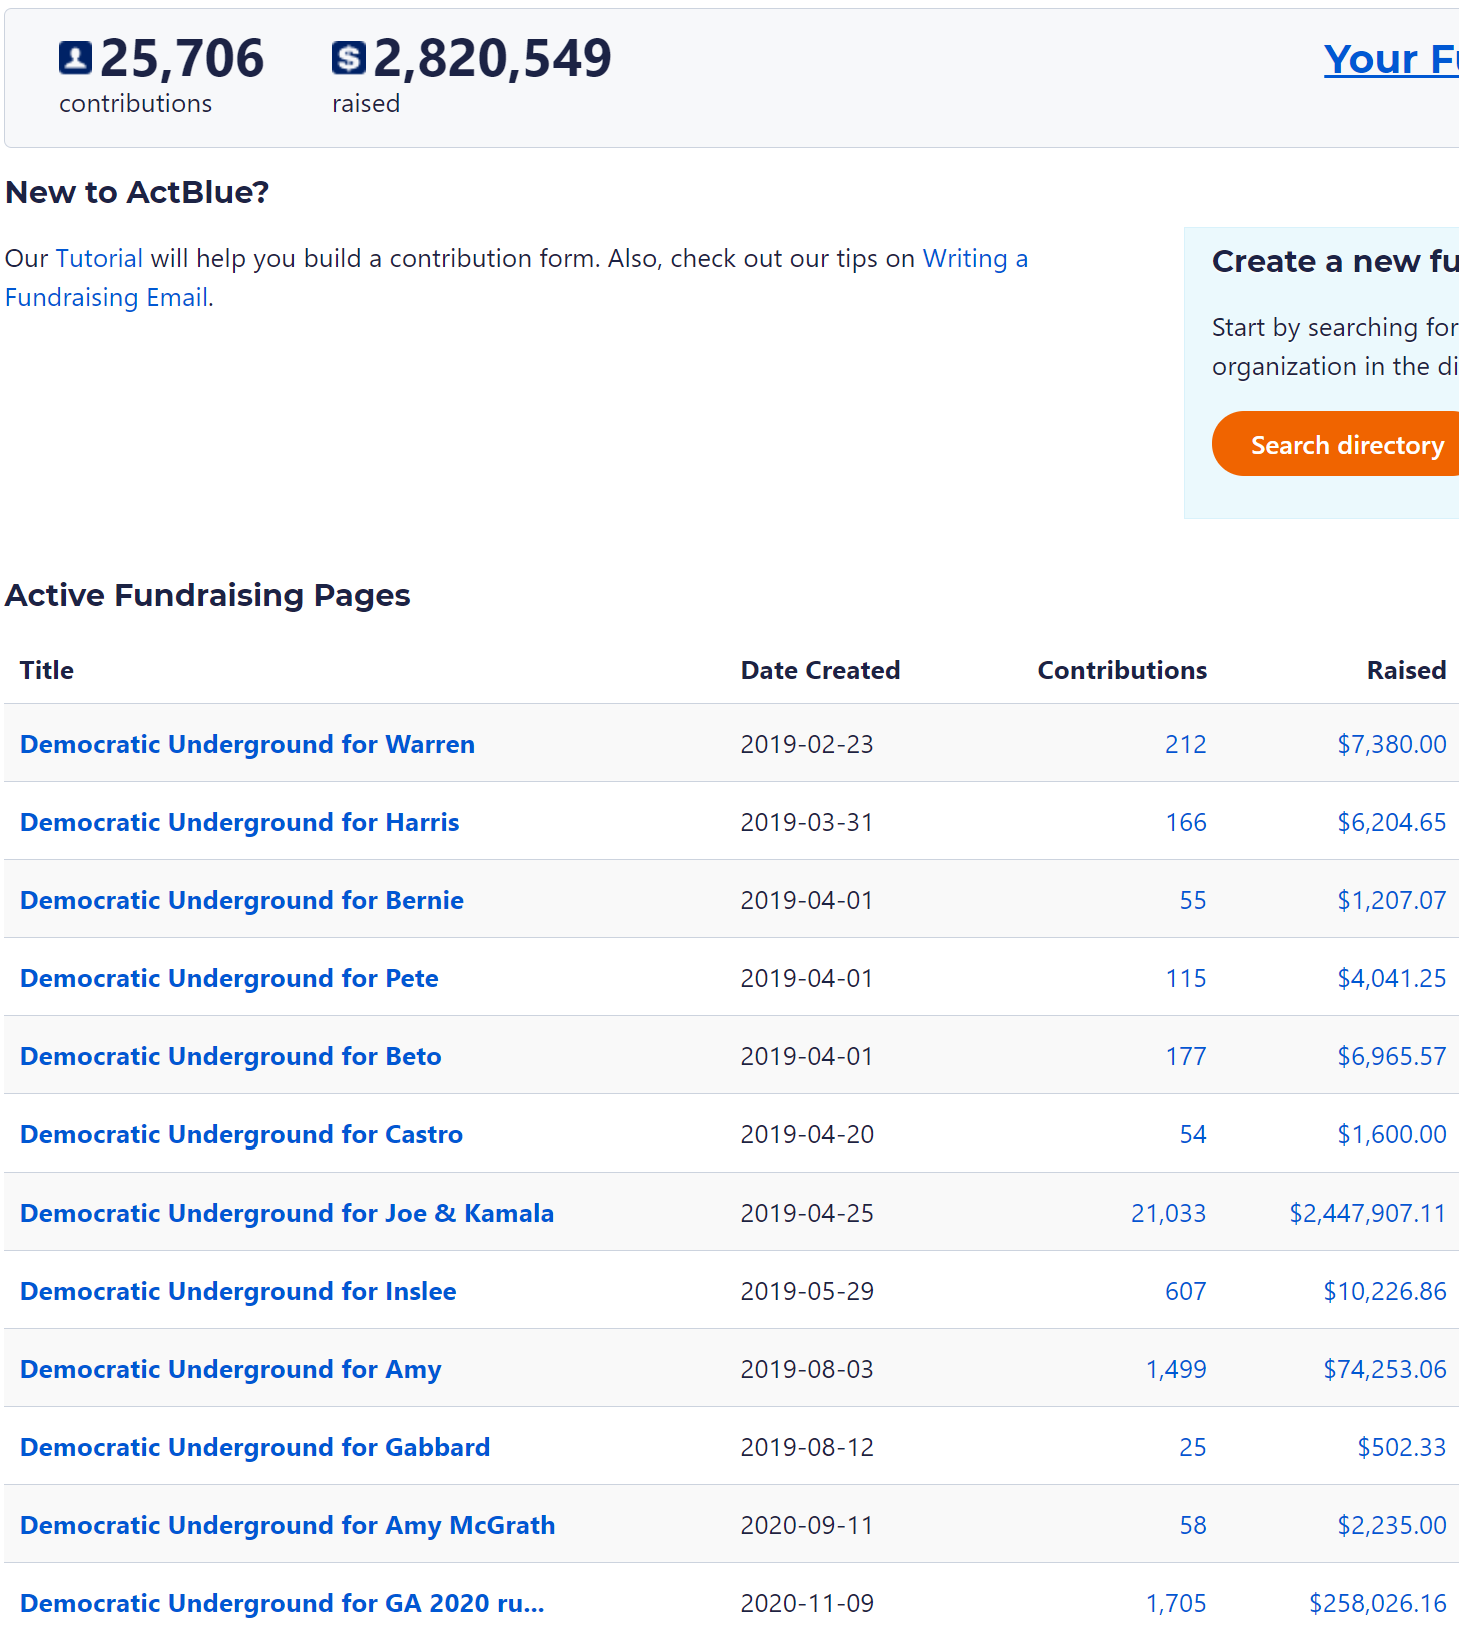1459x1635 pixels.
Task: Click the 2019-02-23 date cell
Action: point(807,744)
